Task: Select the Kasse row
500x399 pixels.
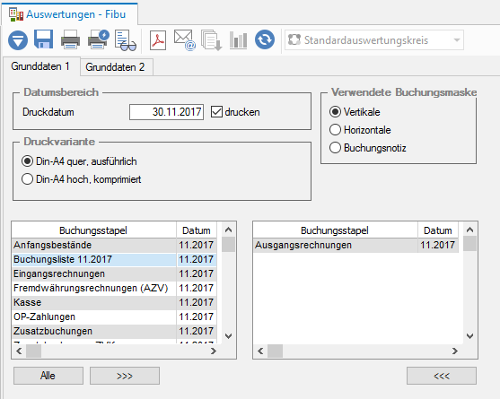Action: [x=114, y=302]
